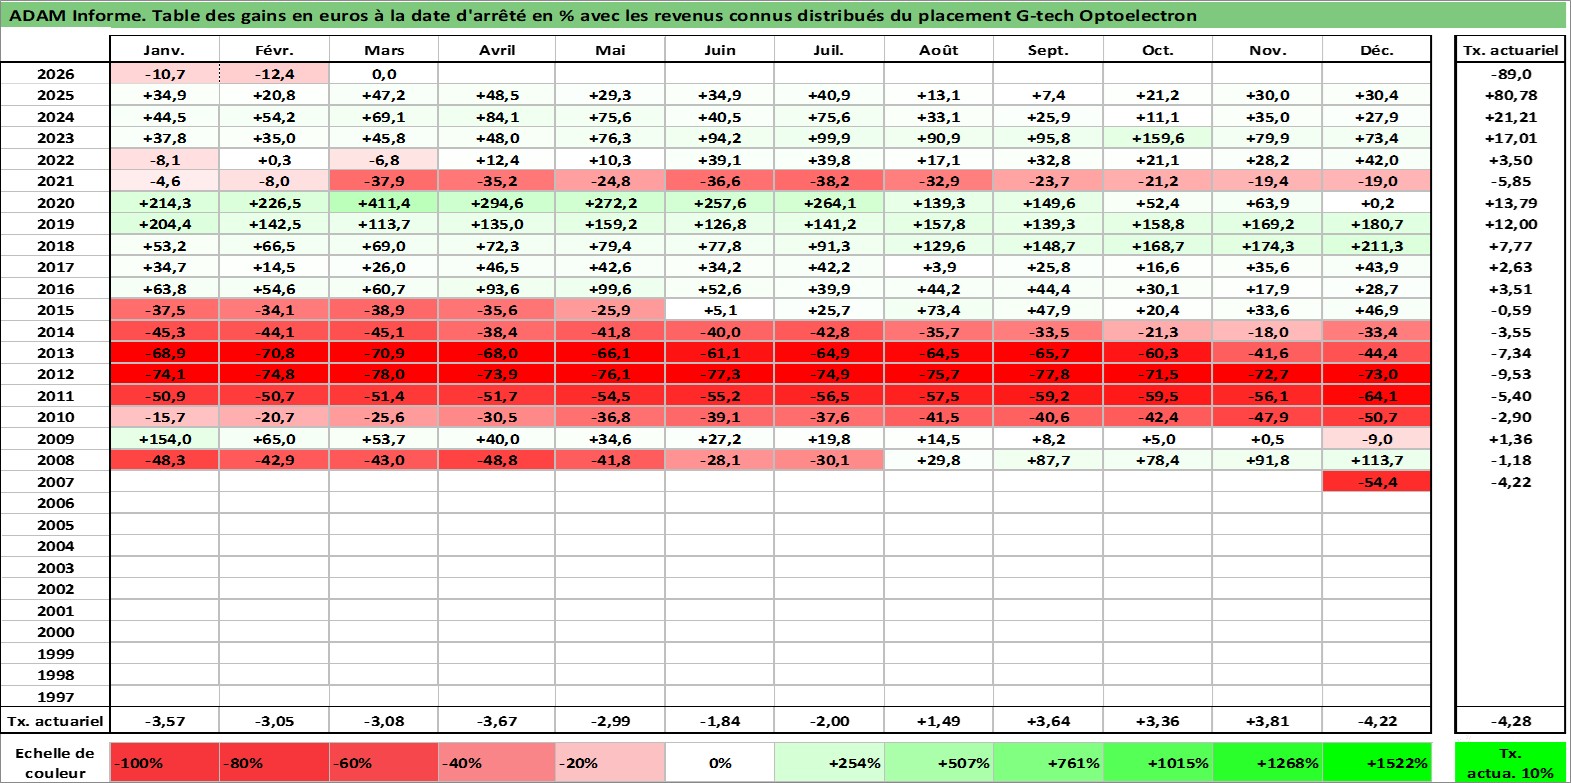Click the green 'Tx. actua. 10%' legend box
The image size is (1571, 783).
point(1510,763)
